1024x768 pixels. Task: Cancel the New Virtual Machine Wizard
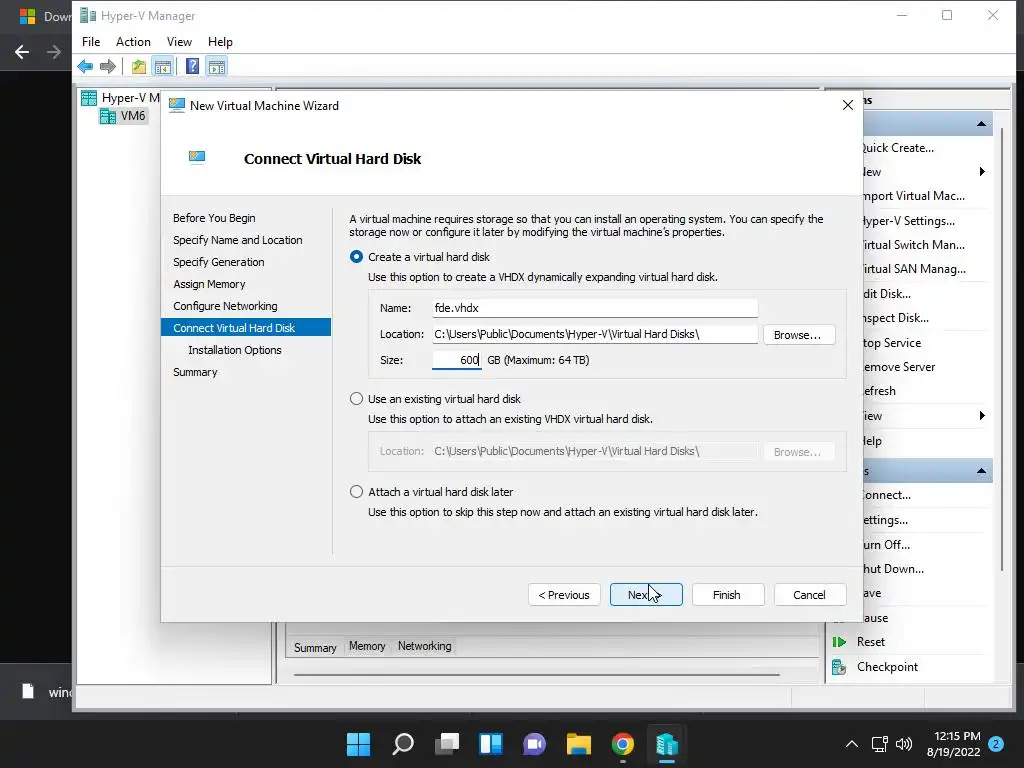(x=809, y=595)
